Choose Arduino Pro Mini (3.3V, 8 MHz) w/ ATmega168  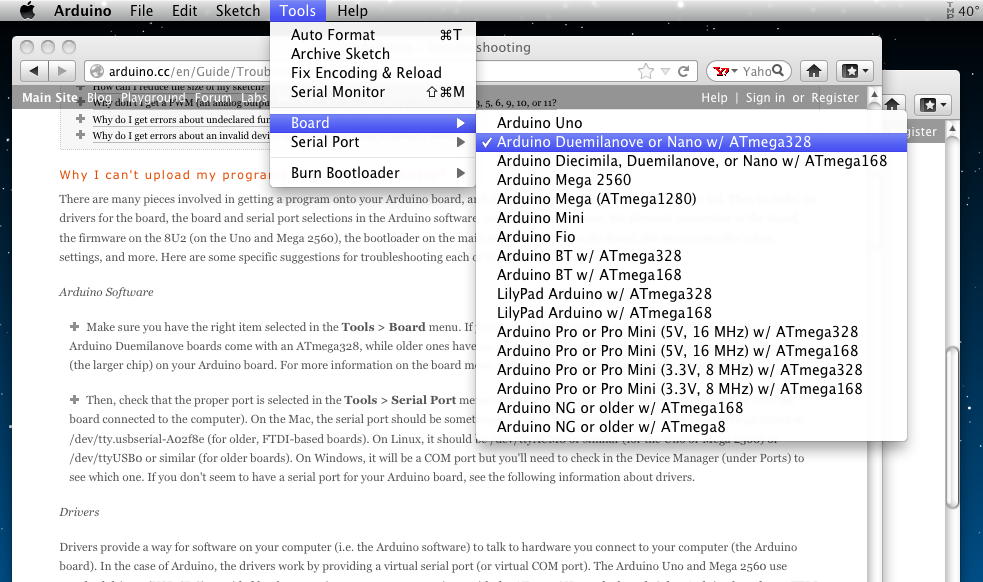(x=691, y=389)
